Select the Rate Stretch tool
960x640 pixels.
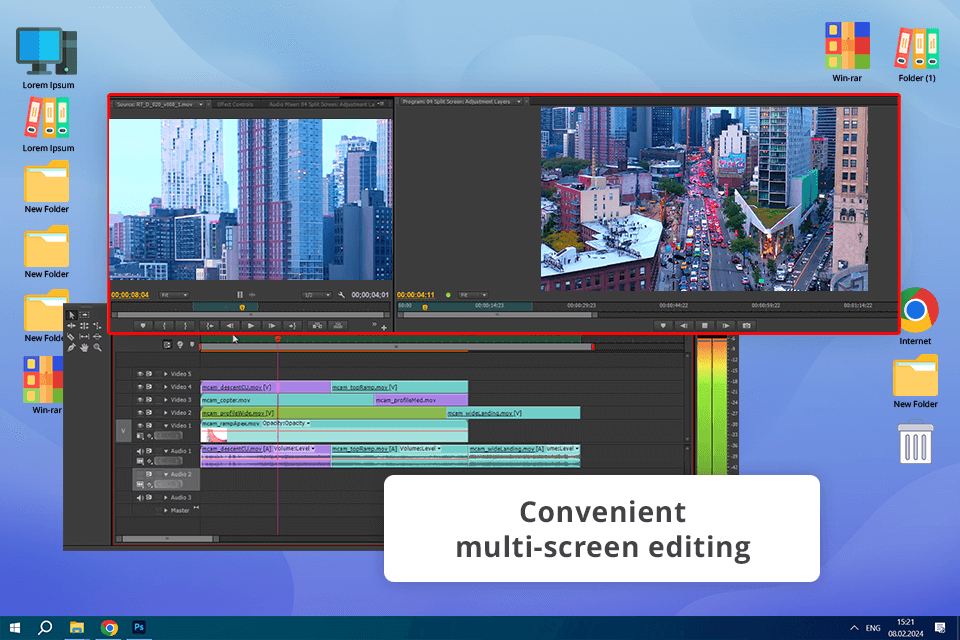pos(97,326)
